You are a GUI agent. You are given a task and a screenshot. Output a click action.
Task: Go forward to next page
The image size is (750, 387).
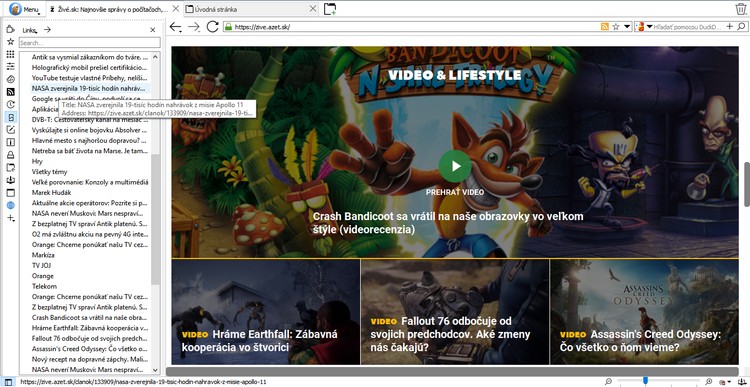[194, 27]
